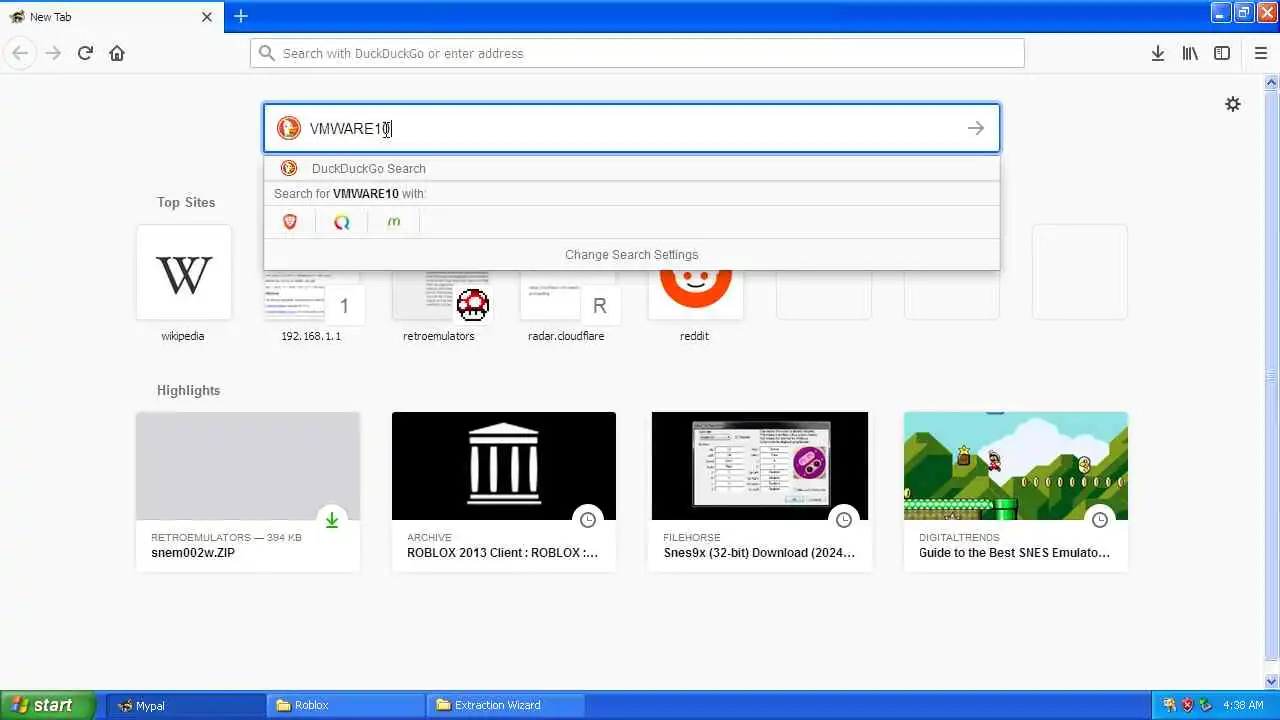Open Guide to the Best SNES Emulators highlight
The image size is (1280, 720).
coord(1016,491)
